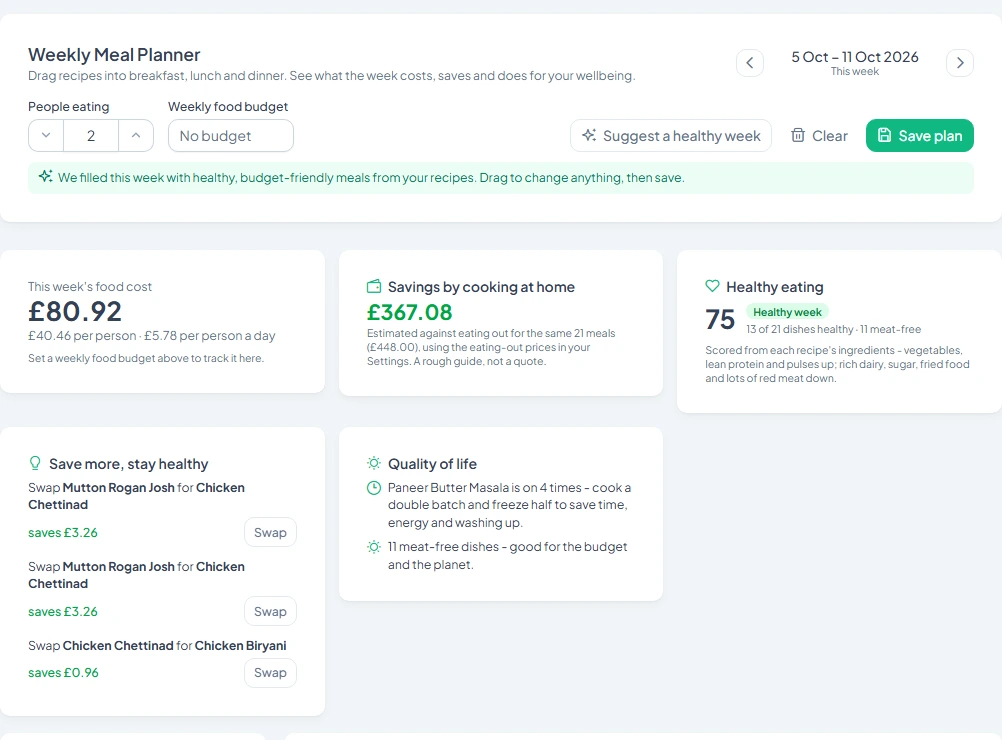Click the People eating label
This screenshot has width=1002, height=740.
[x=68, y=107]
